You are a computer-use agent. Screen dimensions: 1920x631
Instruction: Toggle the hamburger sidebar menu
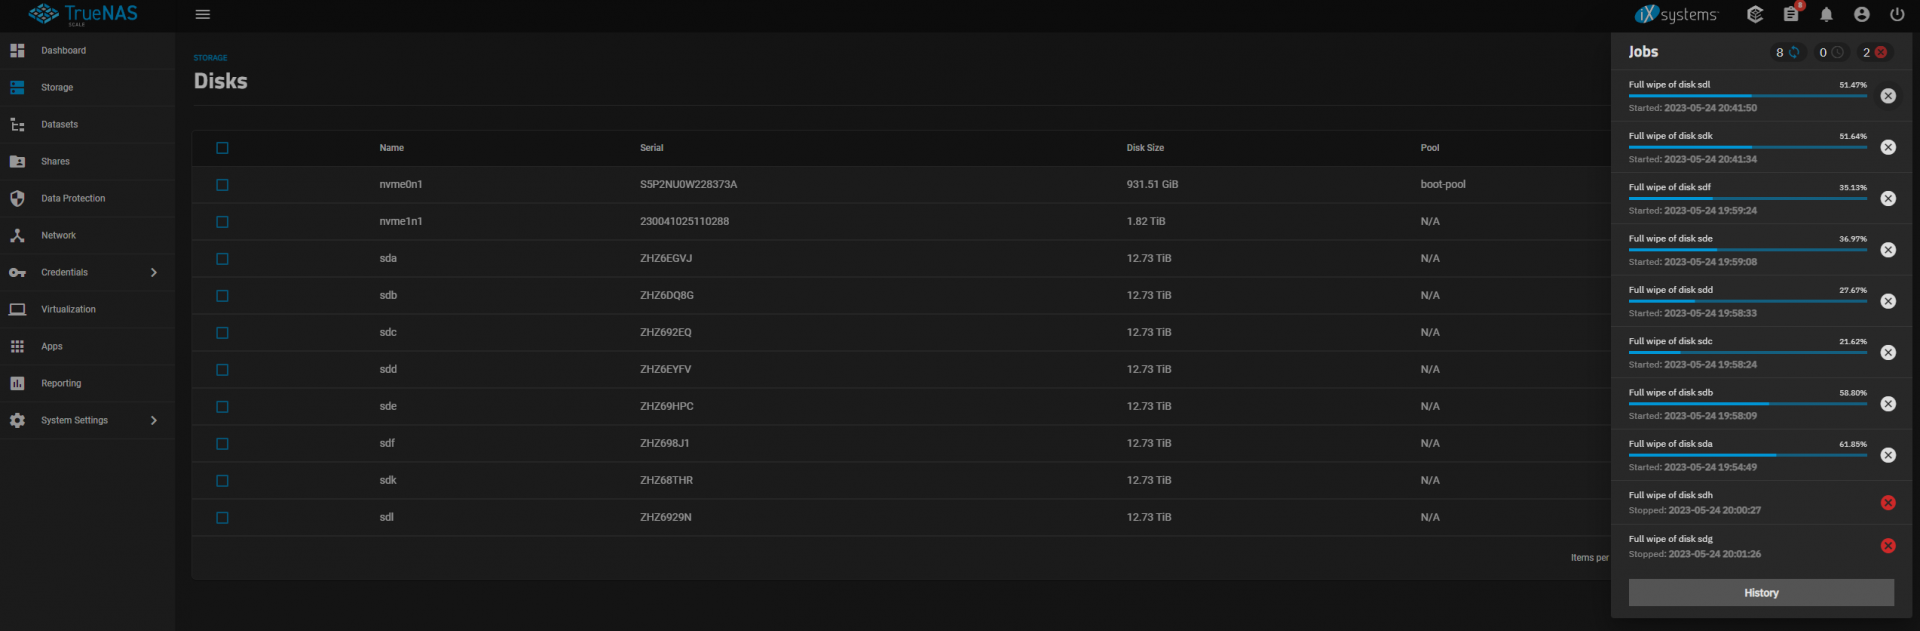click(203, 14)
